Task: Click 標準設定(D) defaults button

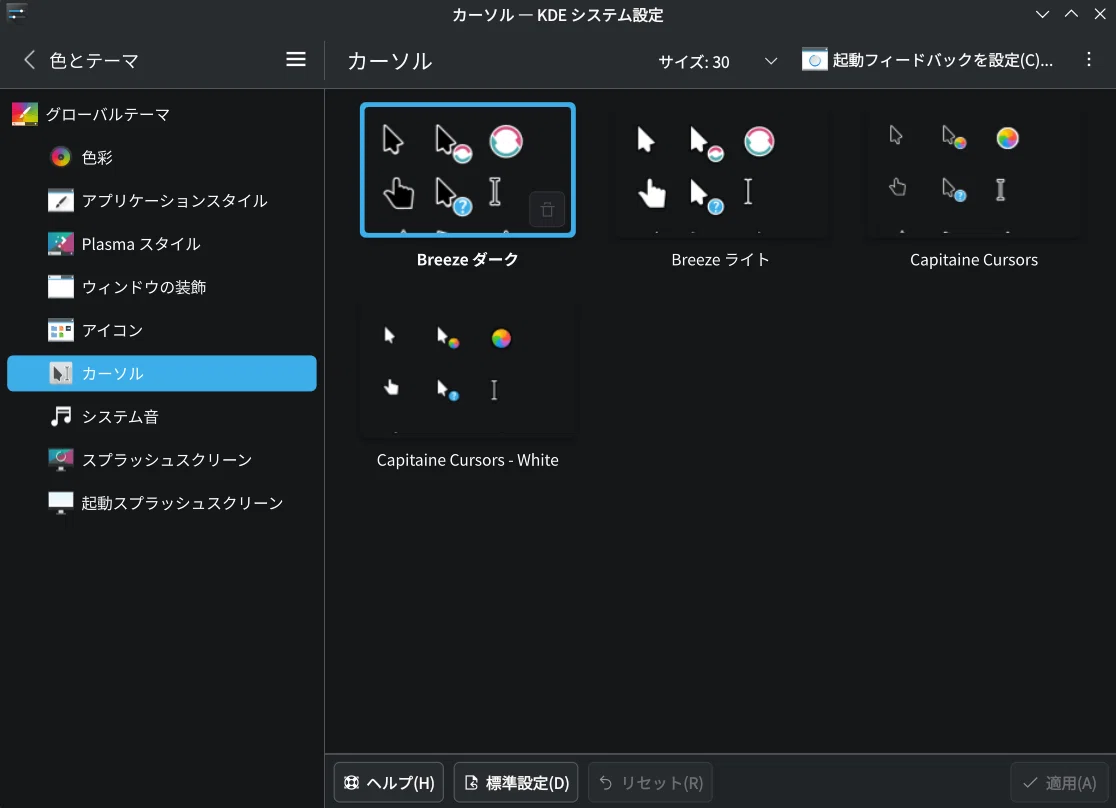Action: (516, 782)
